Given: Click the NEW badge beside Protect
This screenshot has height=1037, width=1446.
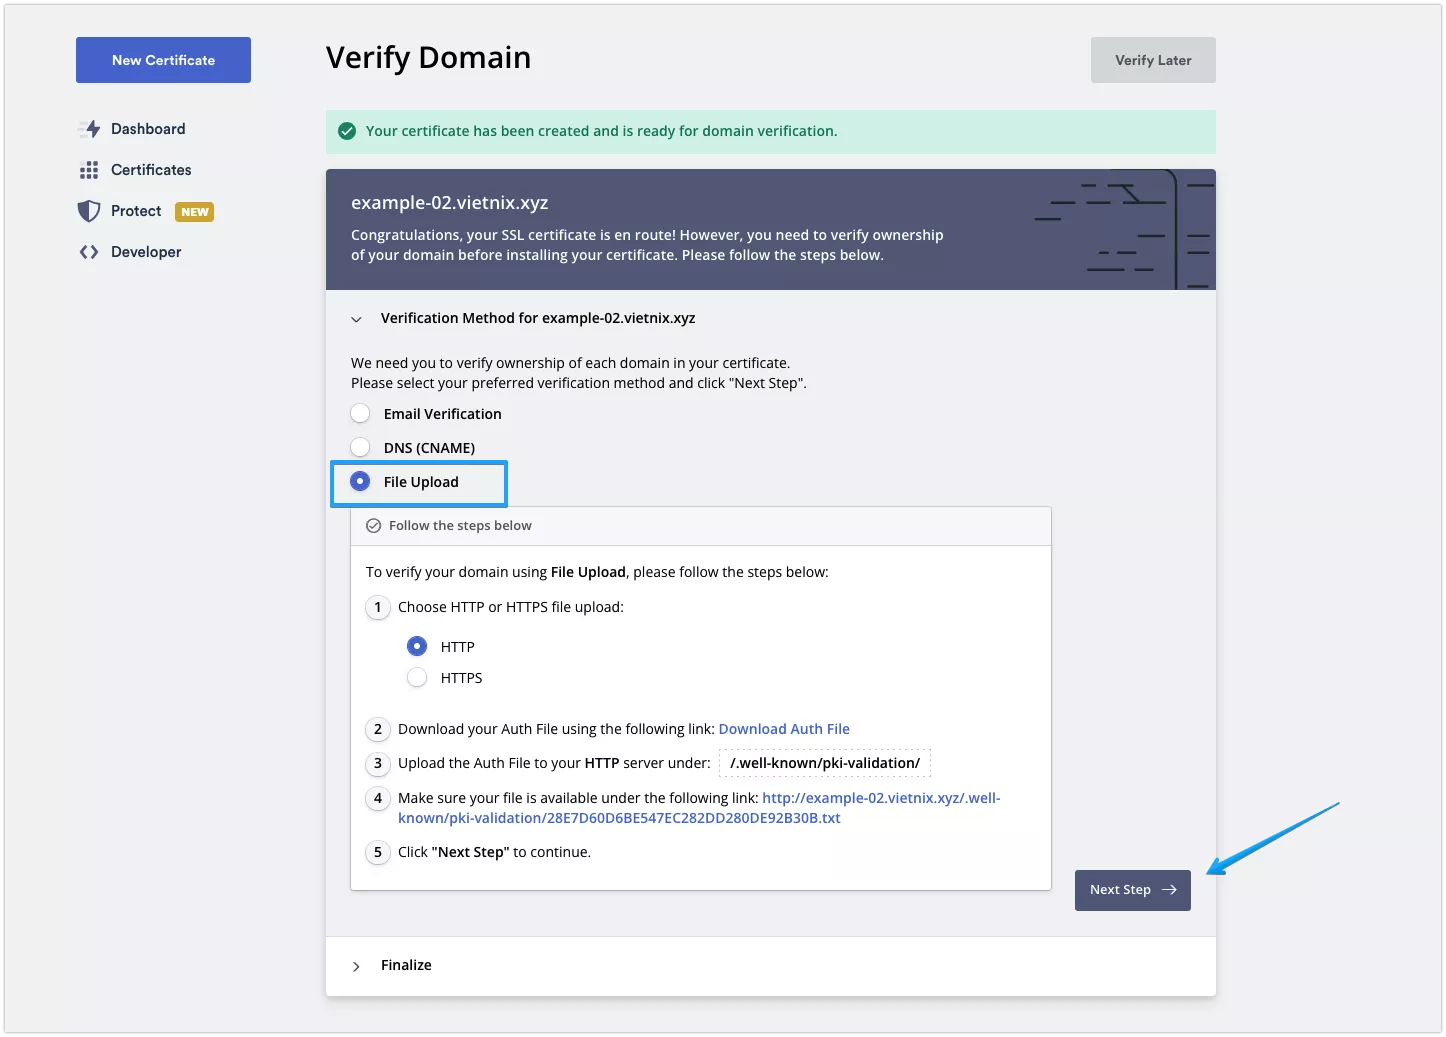Looking at the screenshot, I should 195,211.
